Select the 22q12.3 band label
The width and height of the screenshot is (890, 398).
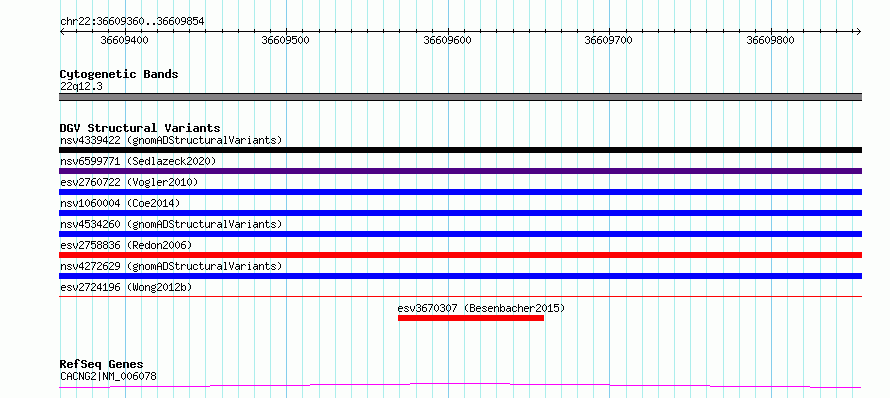tap(81, 87)
